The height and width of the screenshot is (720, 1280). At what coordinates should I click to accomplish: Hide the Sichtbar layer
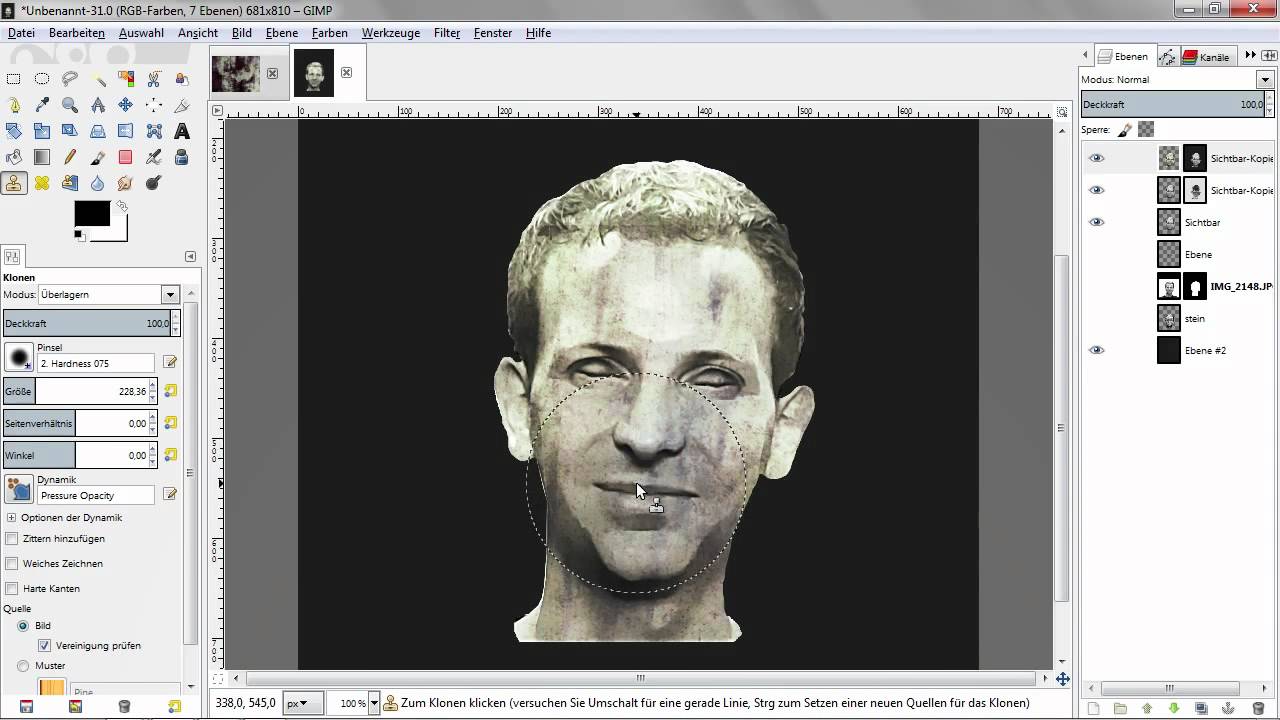coord(1097,222)
